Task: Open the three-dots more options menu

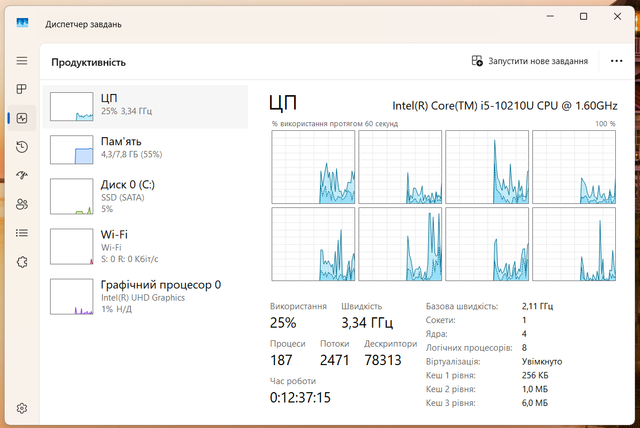Action: [x=616, y=61]
